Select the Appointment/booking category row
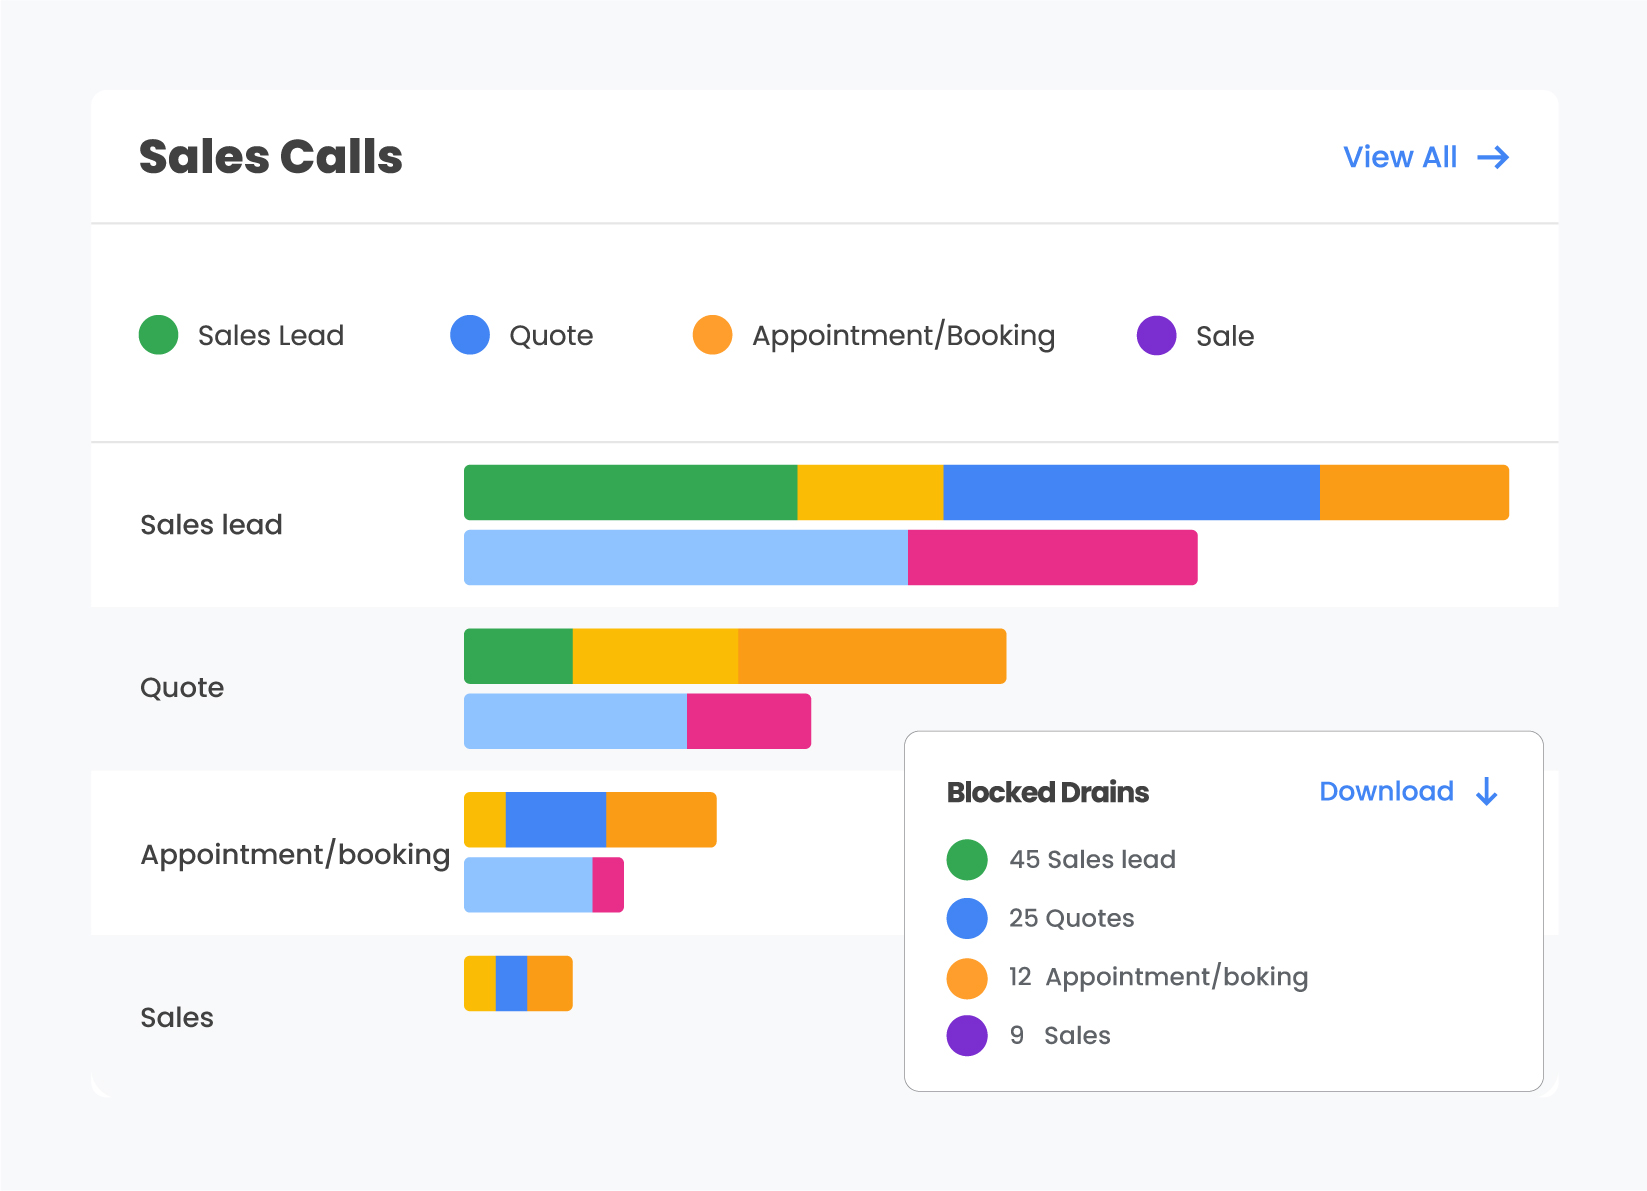The image size is (1647, 1191). click(x=295, y=853)
